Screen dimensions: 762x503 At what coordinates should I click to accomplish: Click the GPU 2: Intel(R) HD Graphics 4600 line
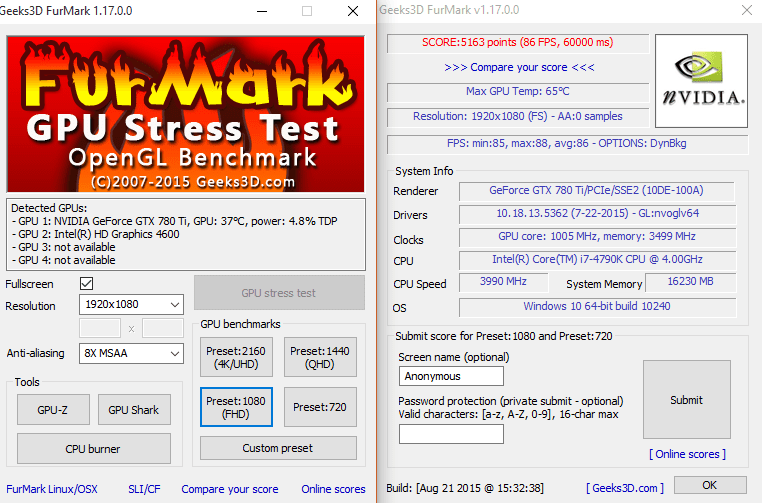tap(95, 234)
